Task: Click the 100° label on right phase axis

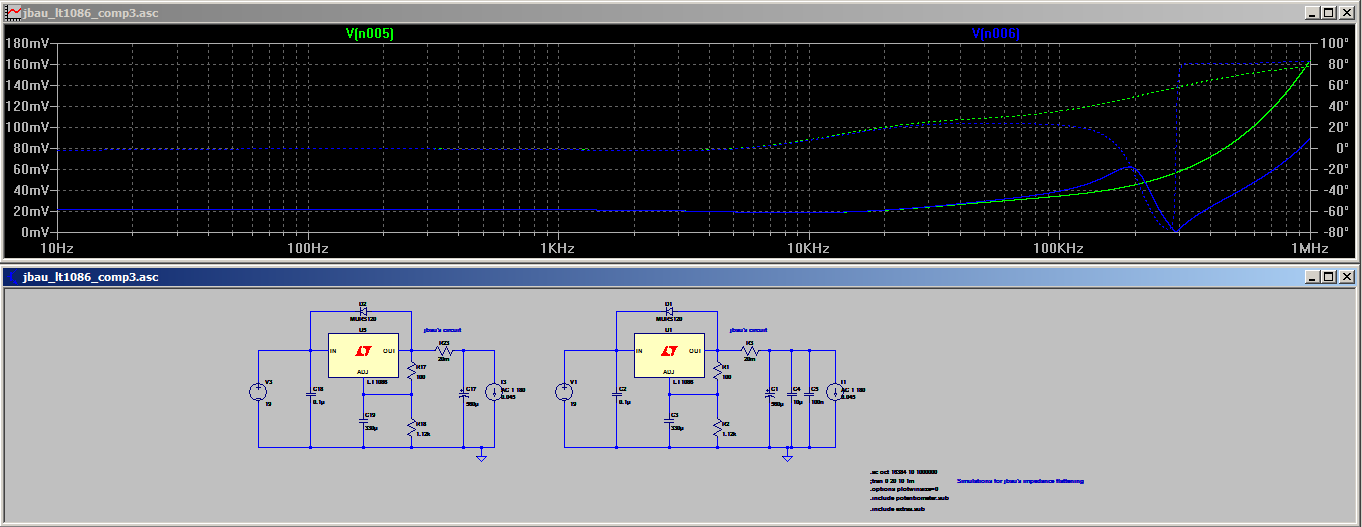Action: [x=1332, y=44]
